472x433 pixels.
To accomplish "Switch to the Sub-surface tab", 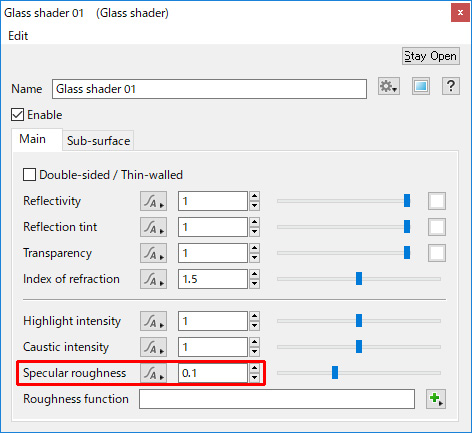I will point(98,141).
